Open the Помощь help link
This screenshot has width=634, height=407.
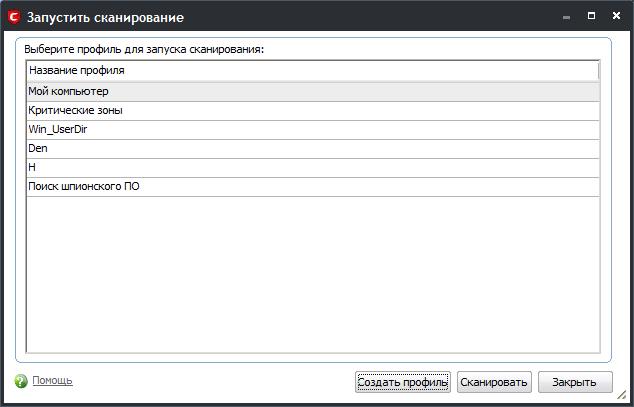point(52,381)
